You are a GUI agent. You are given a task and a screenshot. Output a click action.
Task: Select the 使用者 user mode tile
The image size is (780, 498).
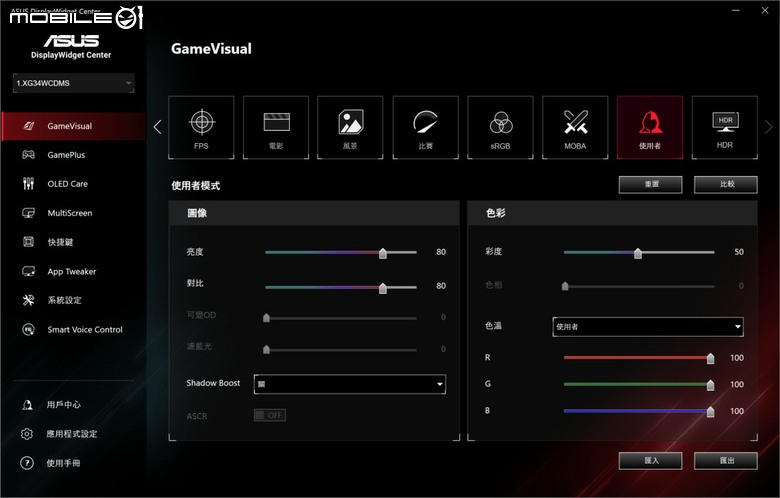[650, 127]
